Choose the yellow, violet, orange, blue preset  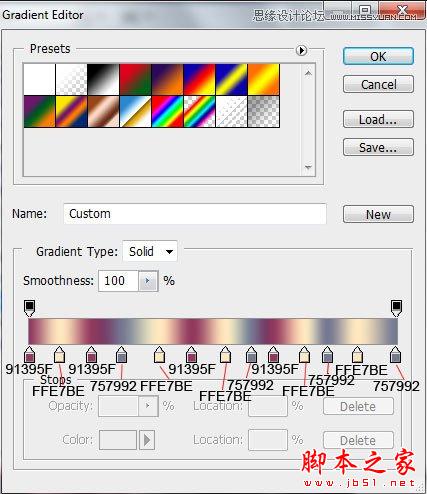pos(71,111)
